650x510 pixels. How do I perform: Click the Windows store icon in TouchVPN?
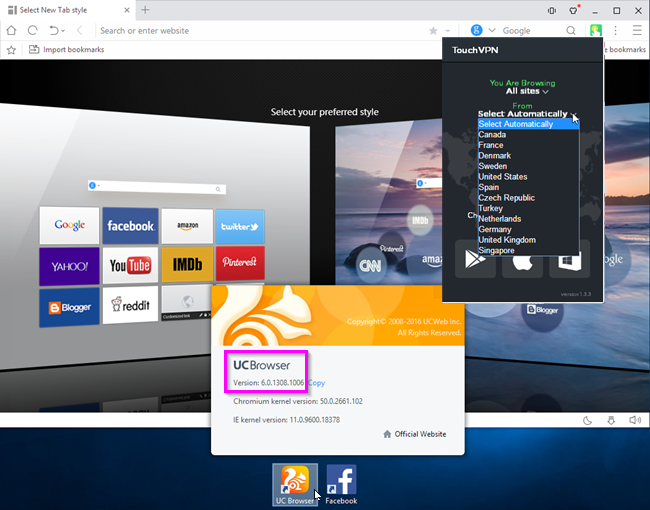point(570,263)
